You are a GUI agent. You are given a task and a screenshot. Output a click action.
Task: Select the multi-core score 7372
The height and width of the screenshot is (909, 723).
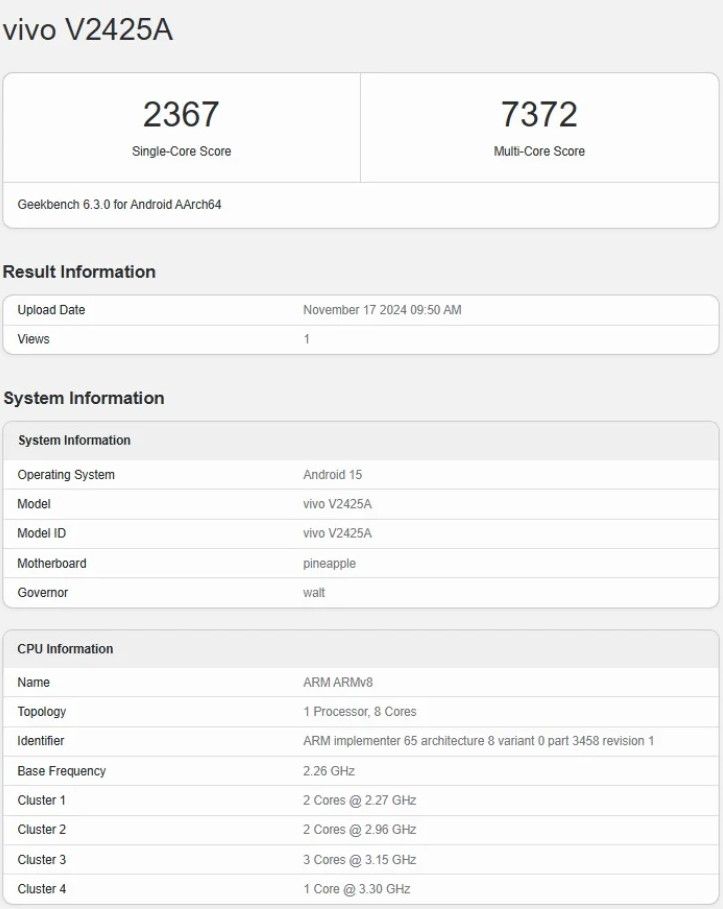[x=539, y=114]
